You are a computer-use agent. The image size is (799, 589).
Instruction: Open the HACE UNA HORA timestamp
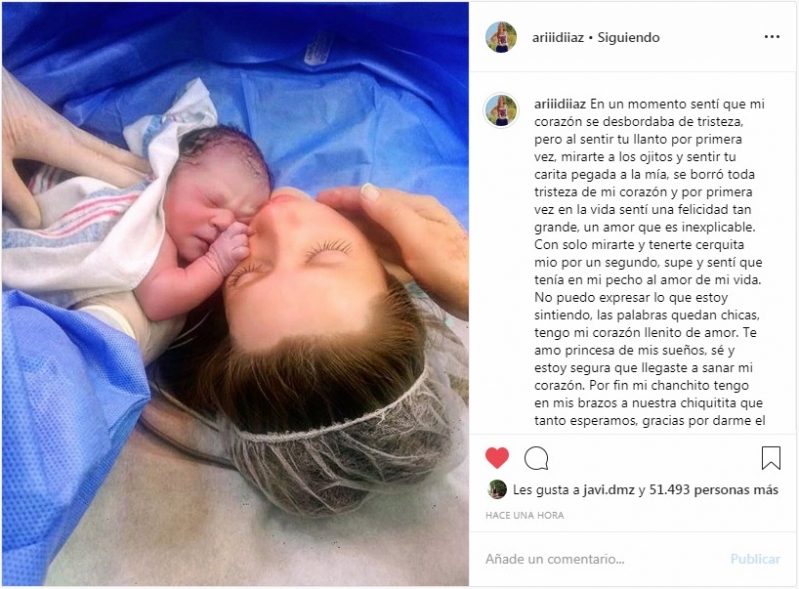tap(524, 515)
